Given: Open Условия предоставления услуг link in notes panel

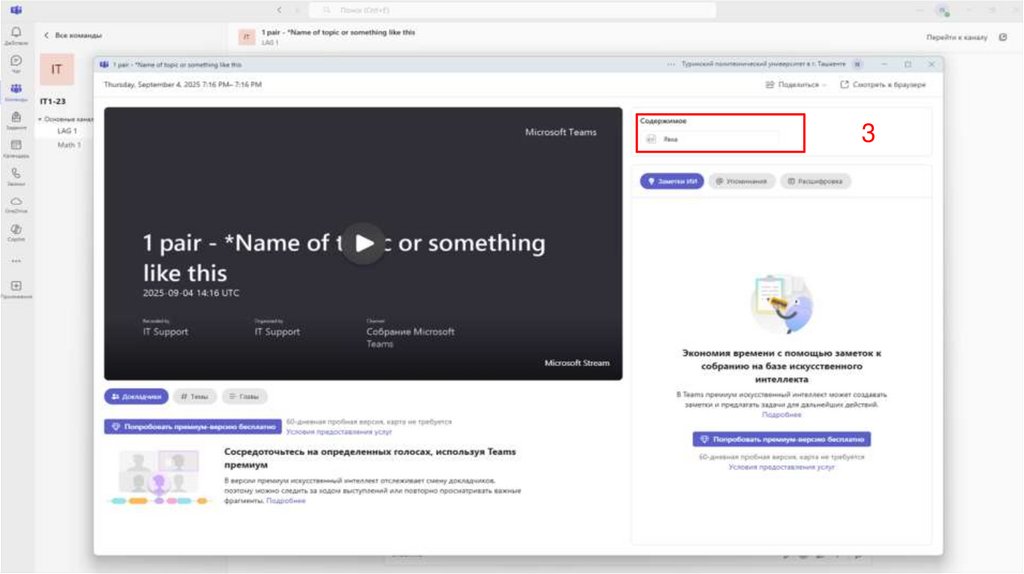Looking at the screenshot, I should [781, 467].
